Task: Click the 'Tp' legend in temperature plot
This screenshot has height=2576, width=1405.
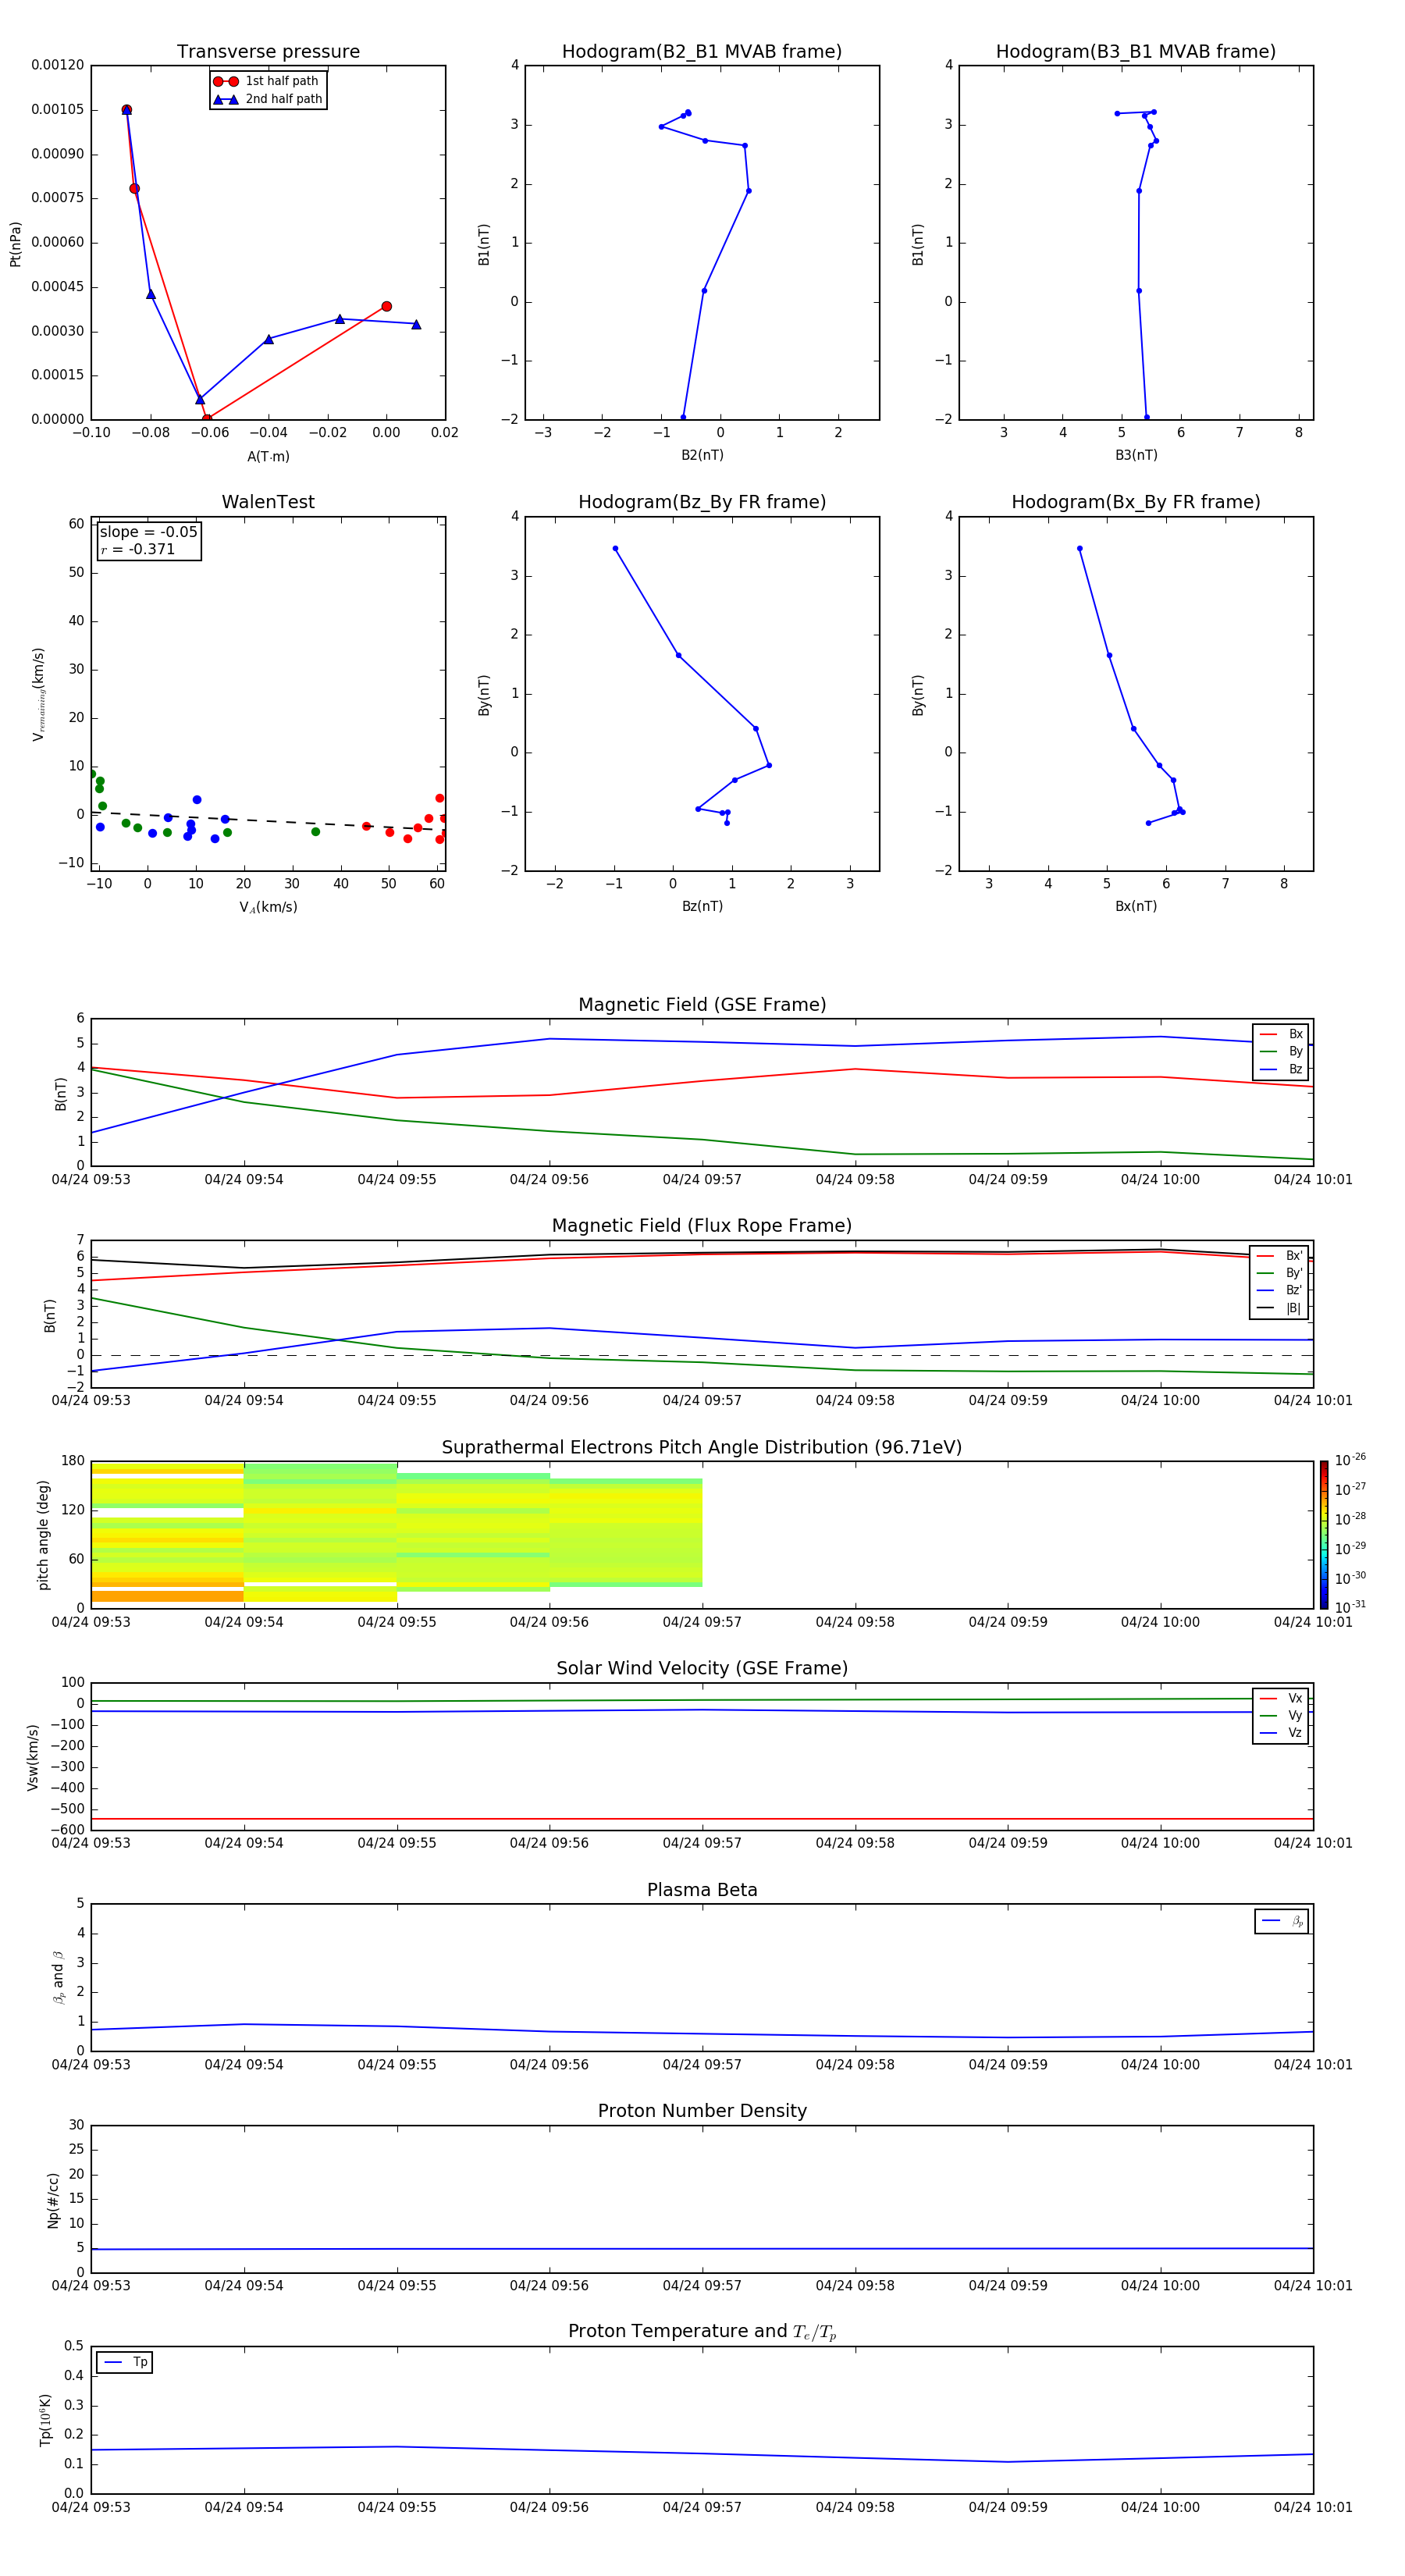Action: click(125, 2362)
